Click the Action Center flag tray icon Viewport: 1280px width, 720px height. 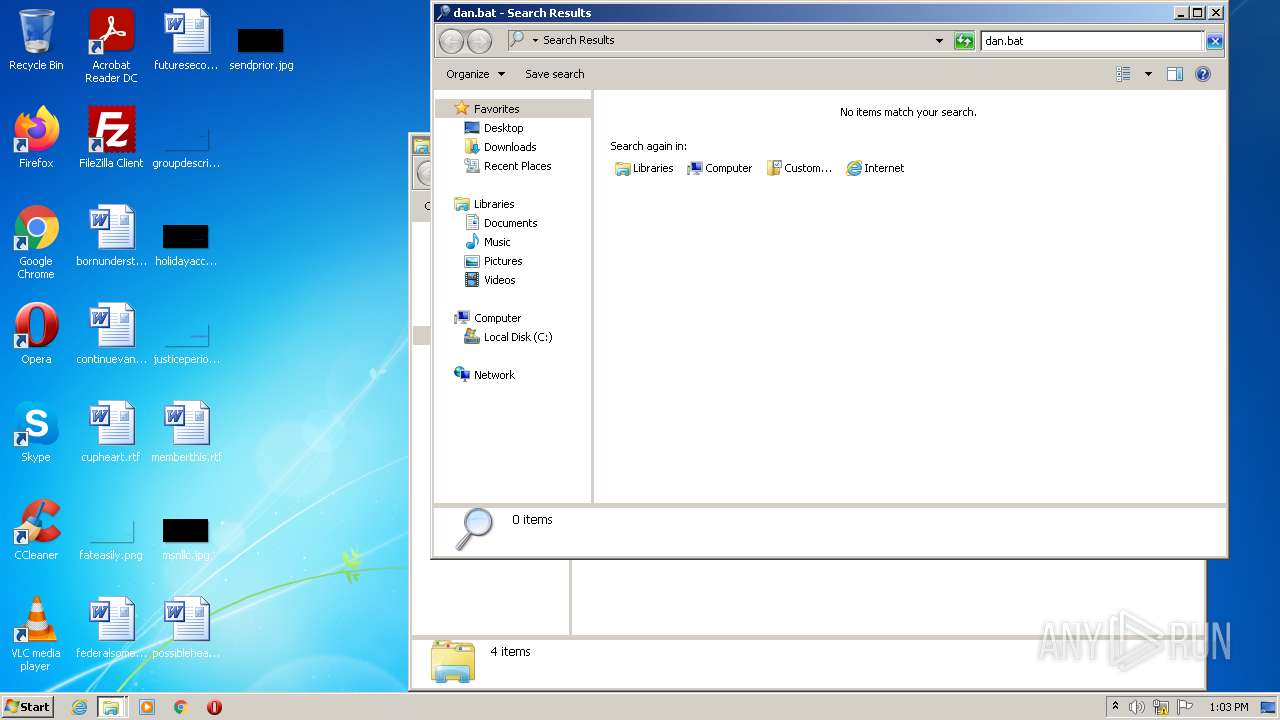click(x=1186, y=707)
